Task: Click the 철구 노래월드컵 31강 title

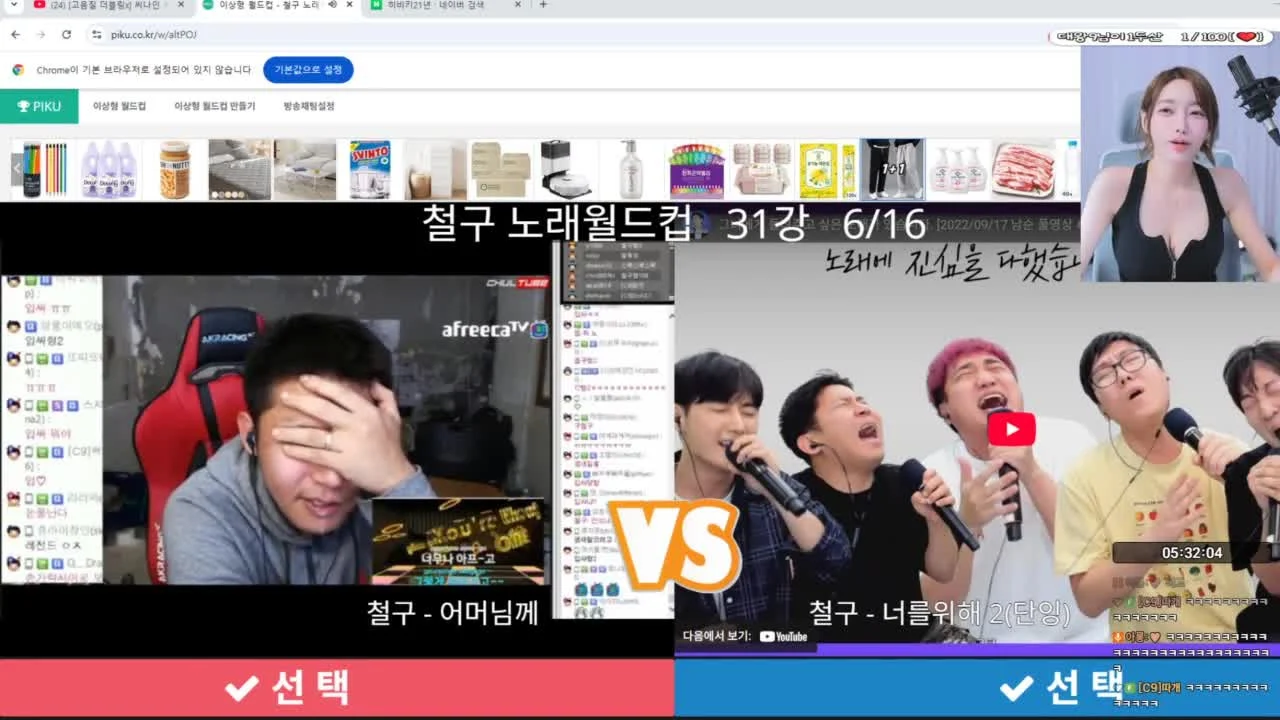Action: pyautogui.click(x=614, y=224)
